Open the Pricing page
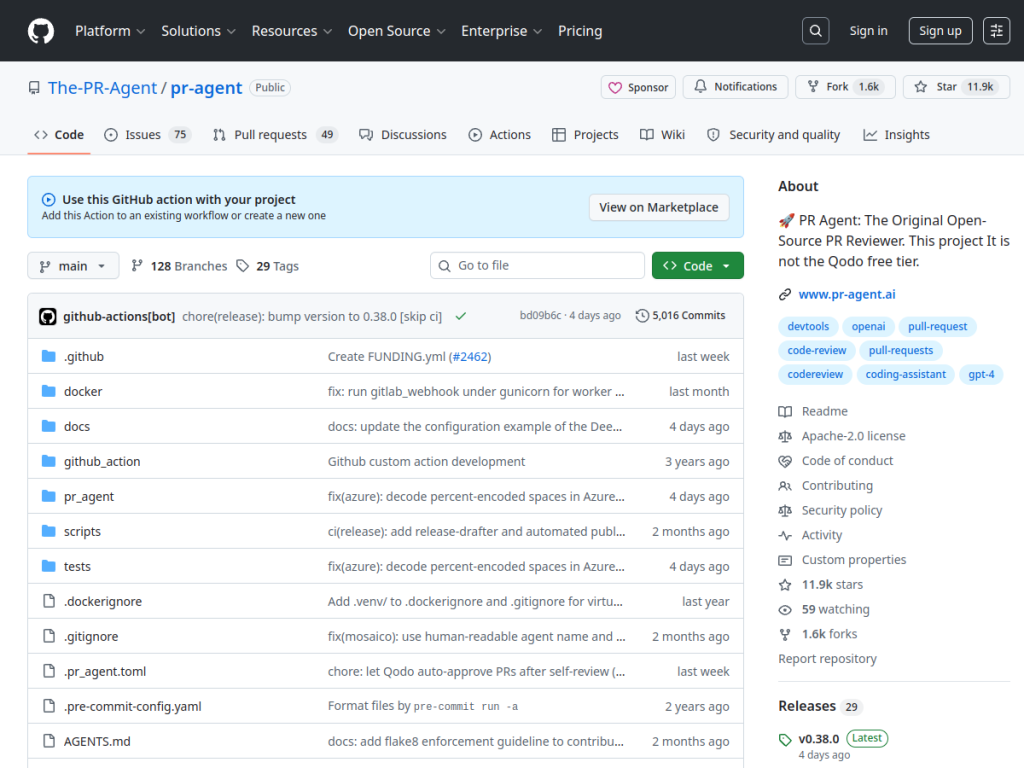The image size is (1024, 768). [x=580, y=31]
